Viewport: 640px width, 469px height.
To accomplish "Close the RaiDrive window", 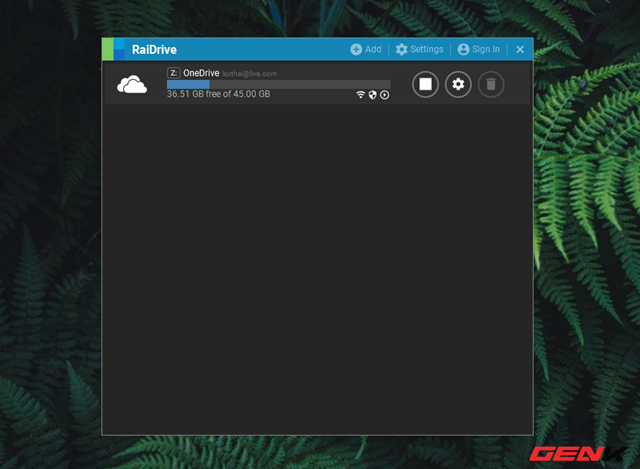I will pyautogui.click(x=520, y=49).
